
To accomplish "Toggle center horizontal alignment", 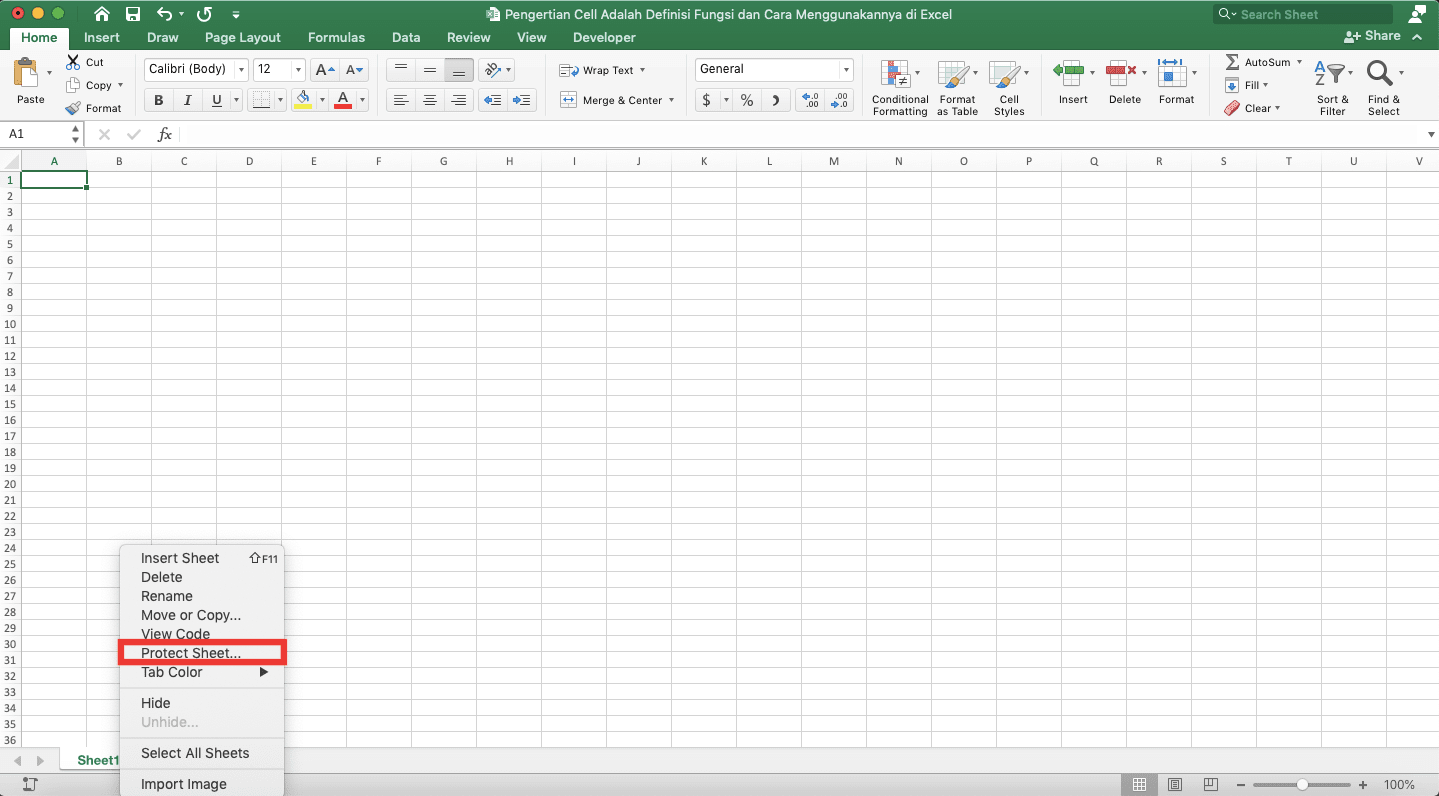I will (430, 100).
